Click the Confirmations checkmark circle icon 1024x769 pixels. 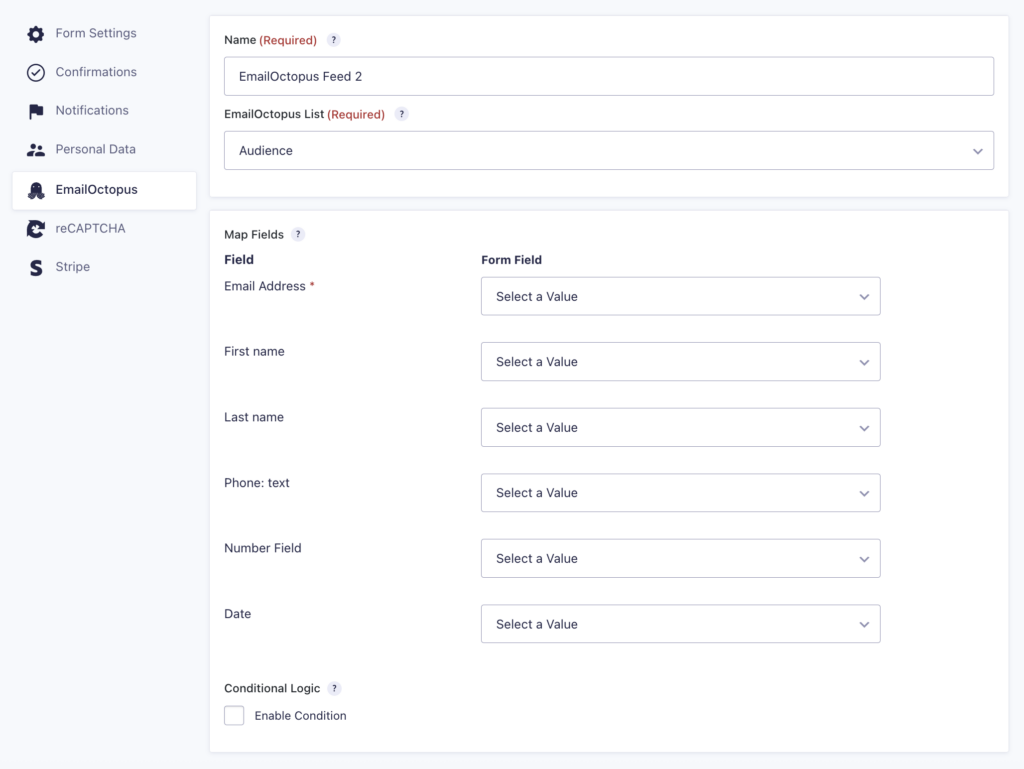pos(36,72)
